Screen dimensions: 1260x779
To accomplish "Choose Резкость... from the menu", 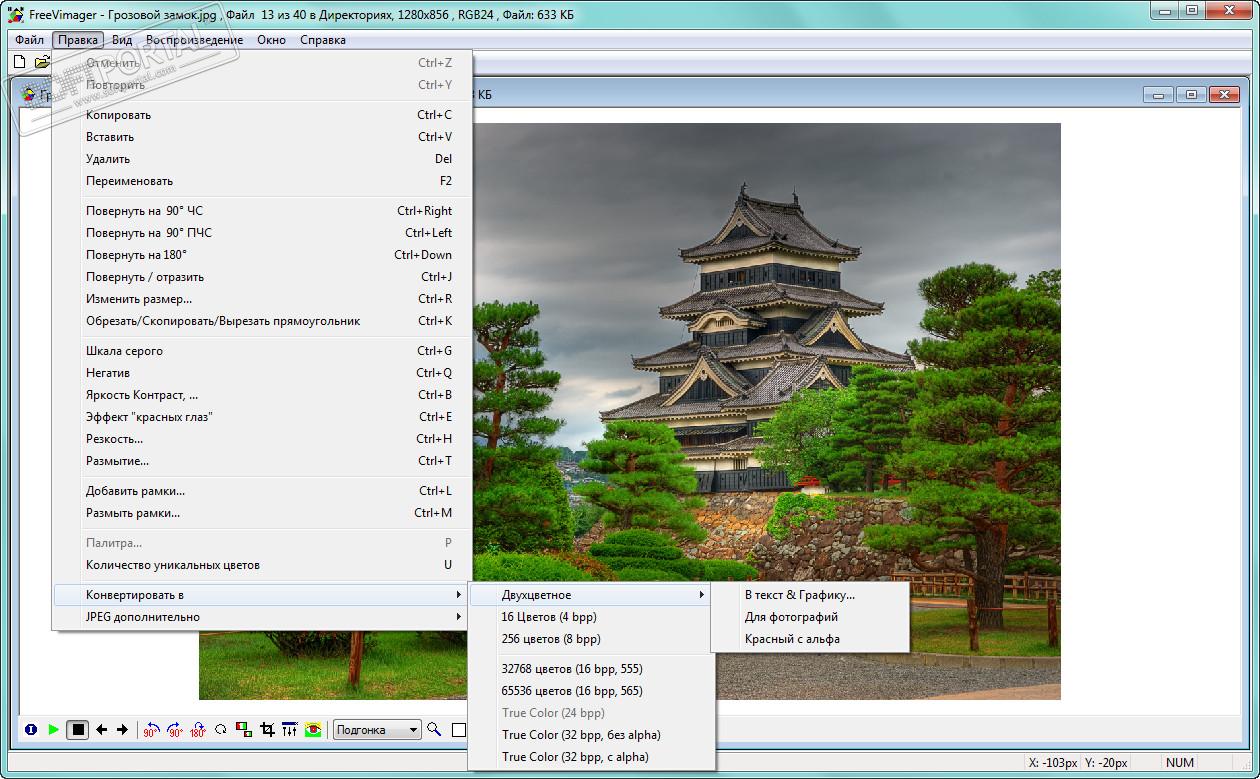I will (x=261, y=439).
